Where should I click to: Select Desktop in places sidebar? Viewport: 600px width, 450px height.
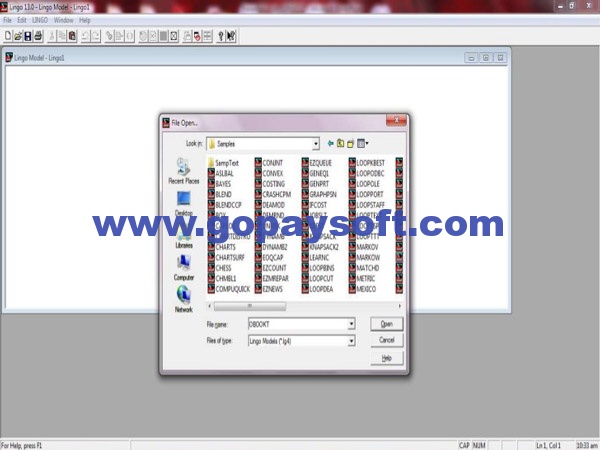[184, 204]
